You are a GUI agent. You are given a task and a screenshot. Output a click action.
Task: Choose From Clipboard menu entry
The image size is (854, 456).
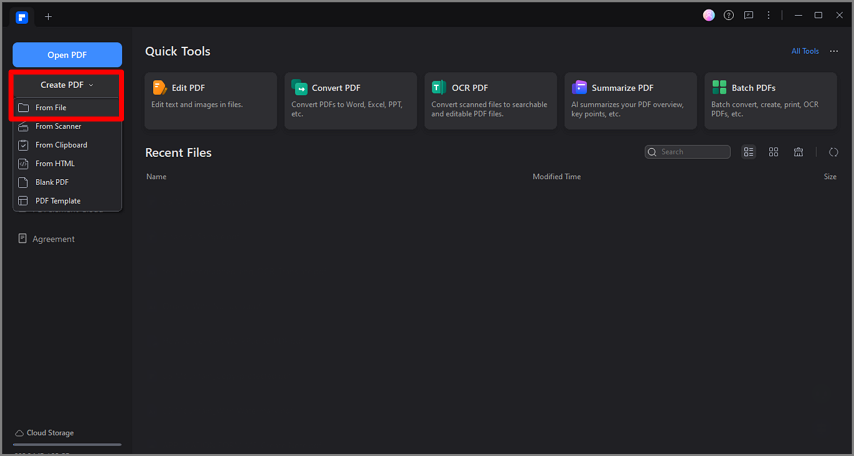[67, 145]
